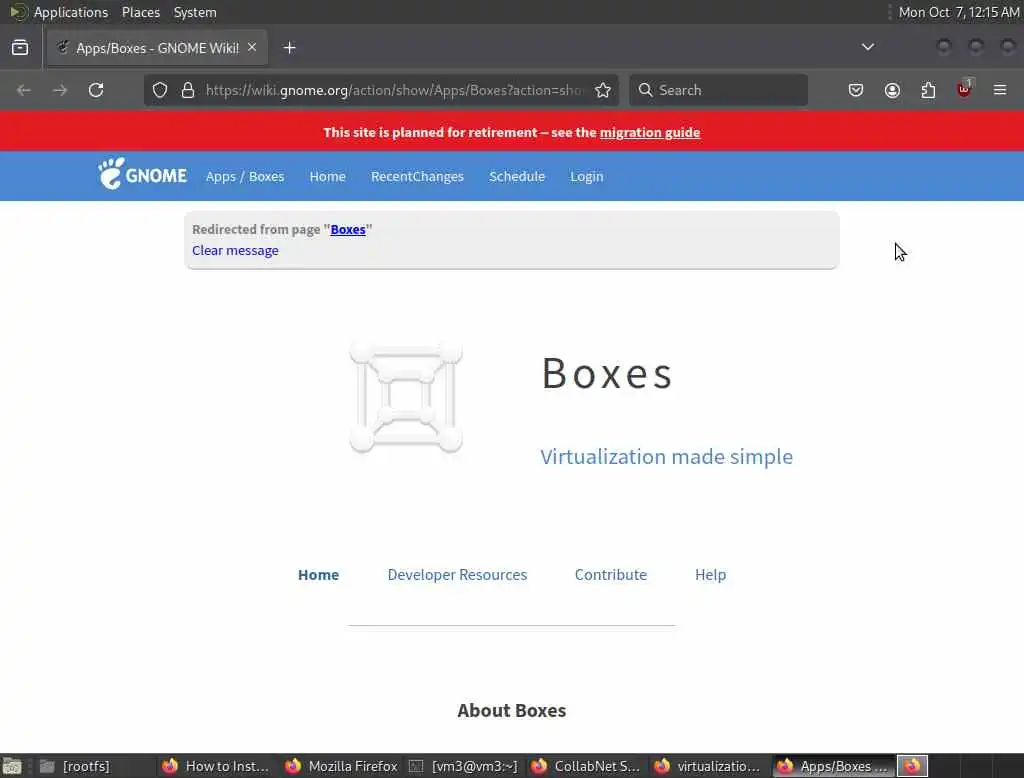Click show desktop icon in taskbar

(x=12, y=766)
